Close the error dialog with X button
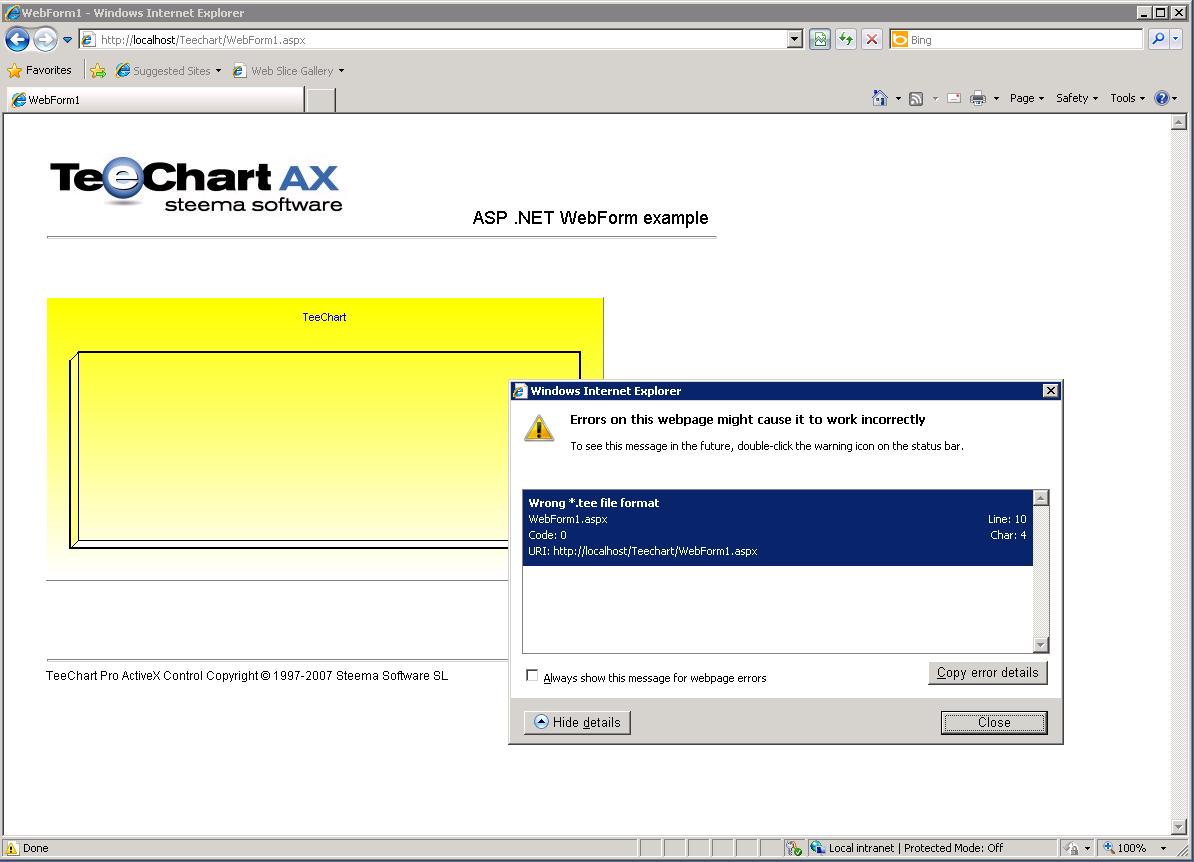Image resolution: width=1194 pixels, height=862 pixels. pos(1050,391)
